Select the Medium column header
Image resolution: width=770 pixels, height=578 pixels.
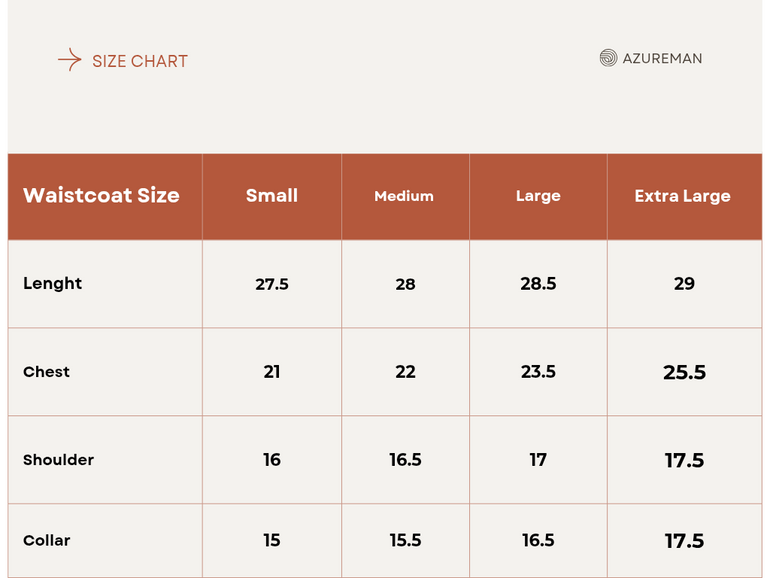coord(404,196)
